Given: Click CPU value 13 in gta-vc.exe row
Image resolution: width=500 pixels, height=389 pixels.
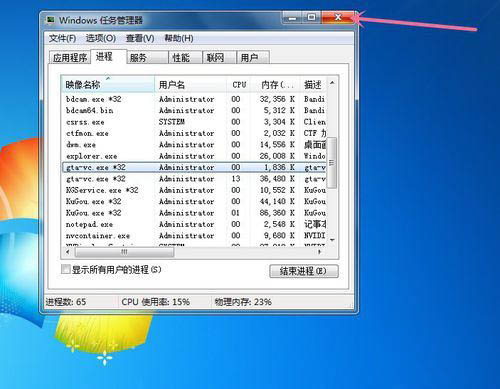Looking at the screenshot, I should click(236, 179).
